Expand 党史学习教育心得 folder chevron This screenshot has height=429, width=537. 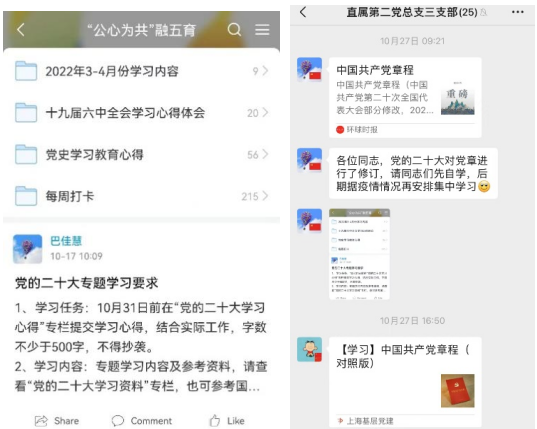(265, 154)
